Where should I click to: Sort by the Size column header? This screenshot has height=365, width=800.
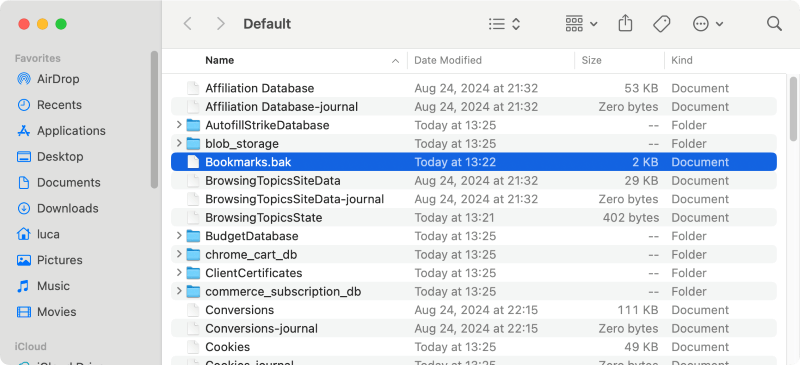coord(591,60)
